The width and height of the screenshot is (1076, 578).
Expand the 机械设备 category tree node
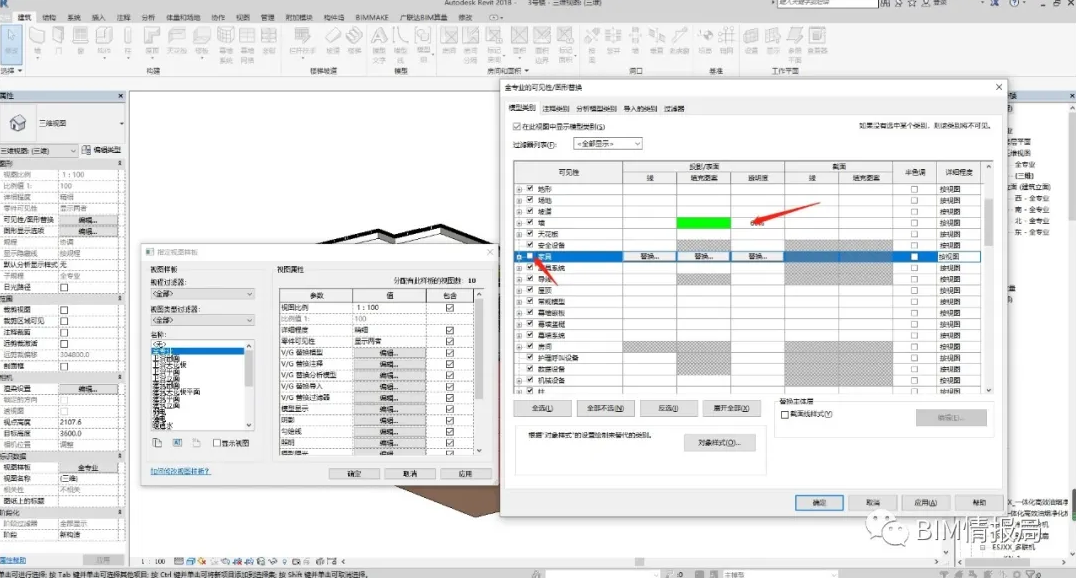point(519,380)
